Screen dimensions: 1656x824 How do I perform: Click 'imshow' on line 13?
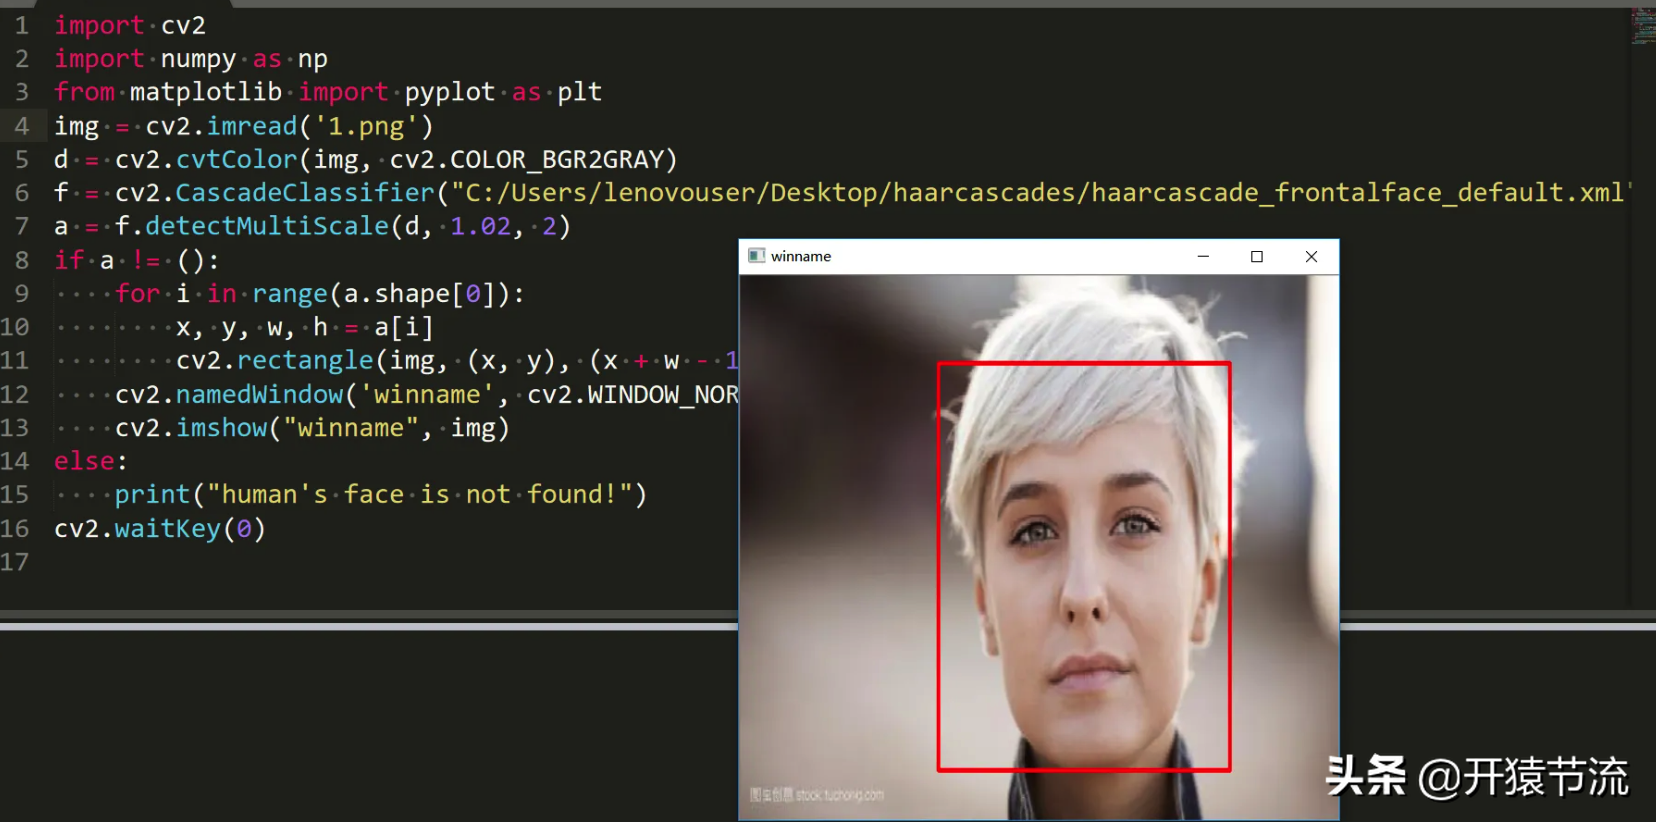tap(222, 428)
